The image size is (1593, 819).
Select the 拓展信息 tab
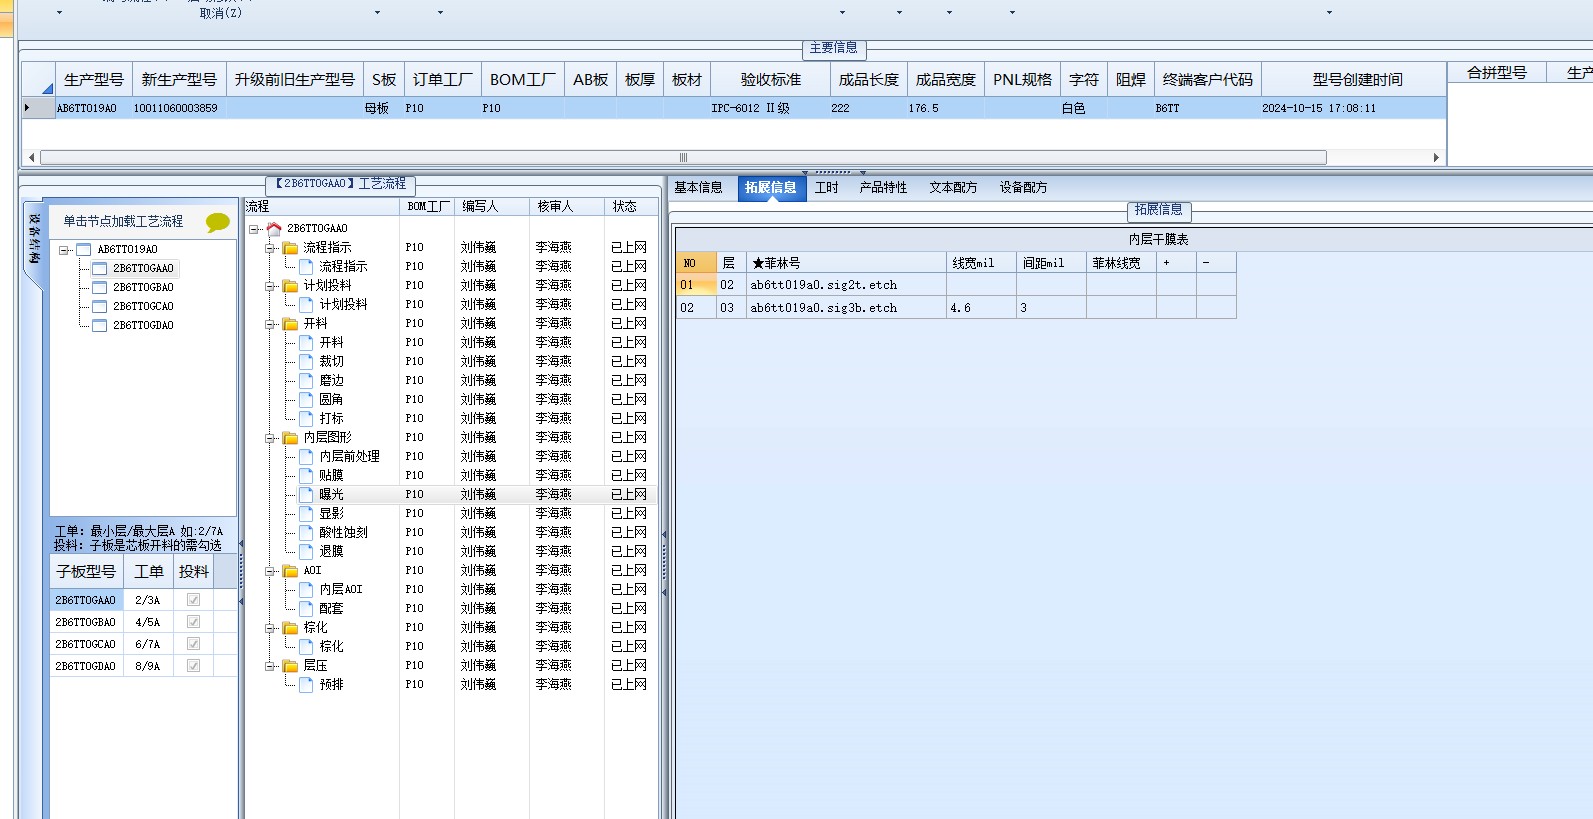771,188
